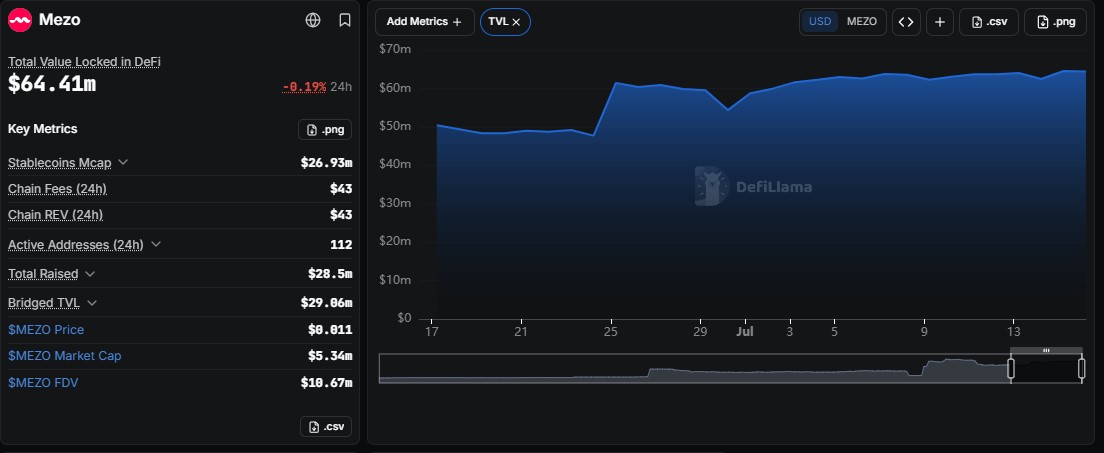Expand Stablecoins Mcap details
The width and height of the screenshot is (1104, 453).
tap(123, 162)
